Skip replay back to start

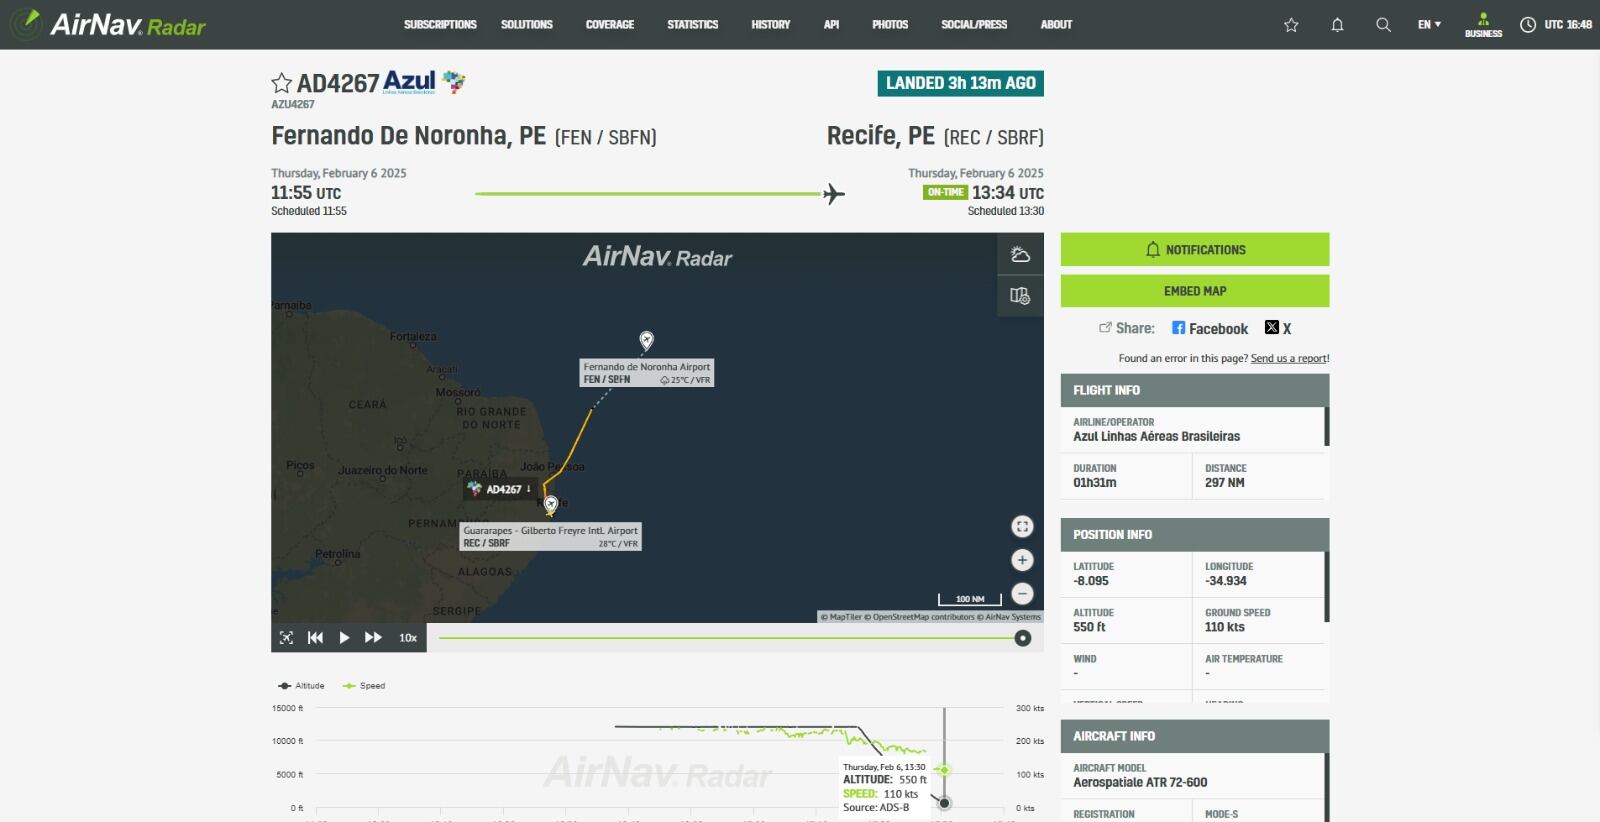click(315, 638)
